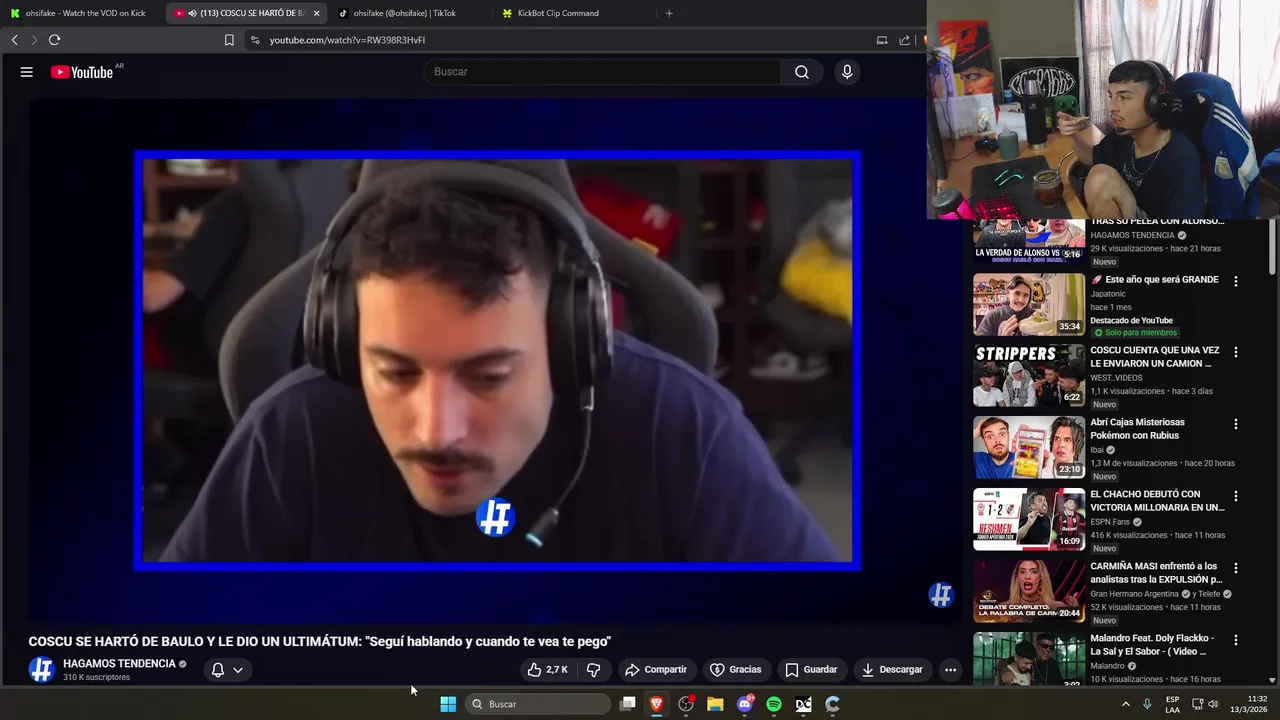Open options for the CARMIÑA MASI video

[x=1236, y=568]
